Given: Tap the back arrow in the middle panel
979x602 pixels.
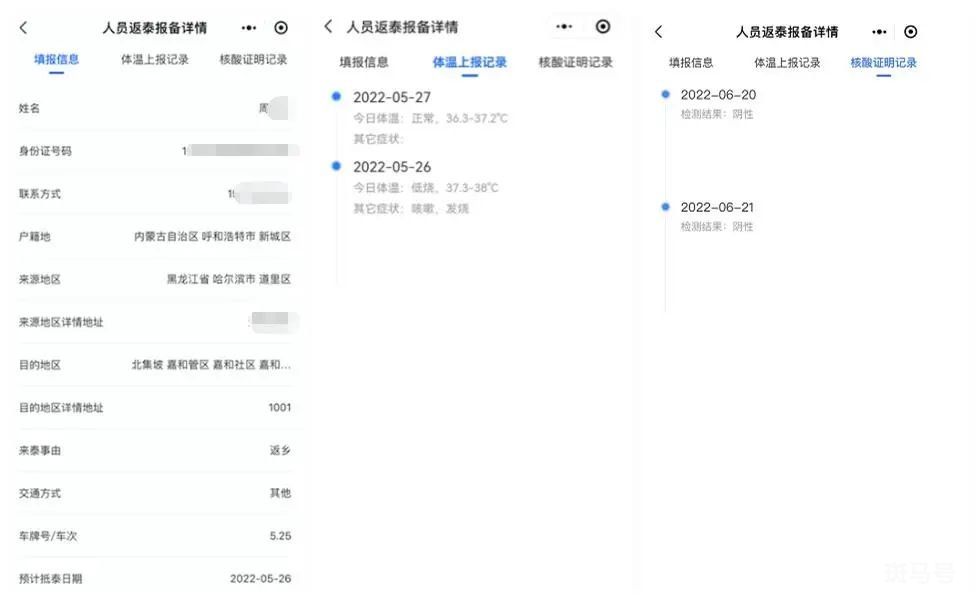Looking at the screenshot, I should click(328, 26).
